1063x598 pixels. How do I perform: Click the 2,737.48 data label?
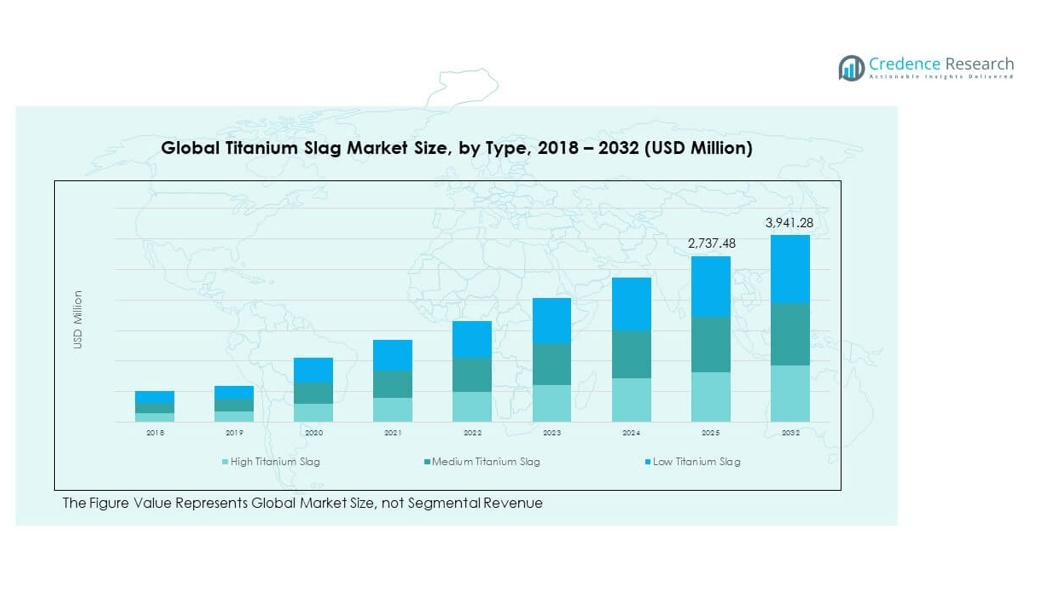(x=711, y=243)
